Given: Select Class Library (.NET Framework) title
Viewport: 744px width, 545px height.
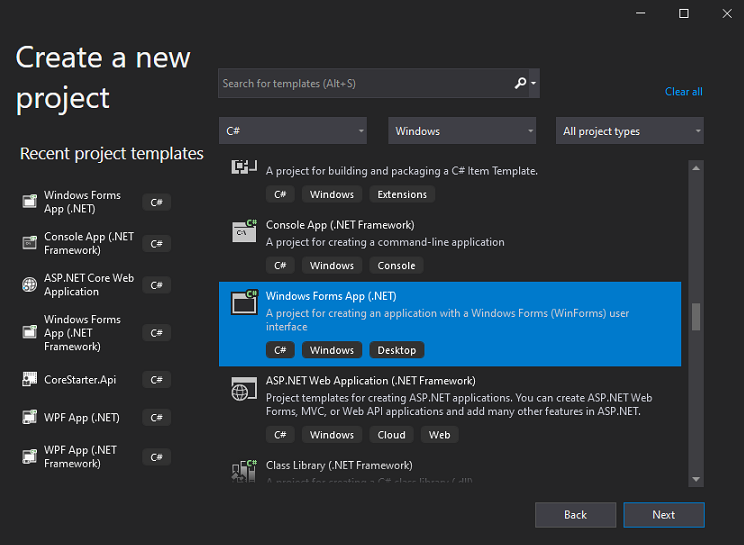Looking at the screenshot, I should [339, 465].
